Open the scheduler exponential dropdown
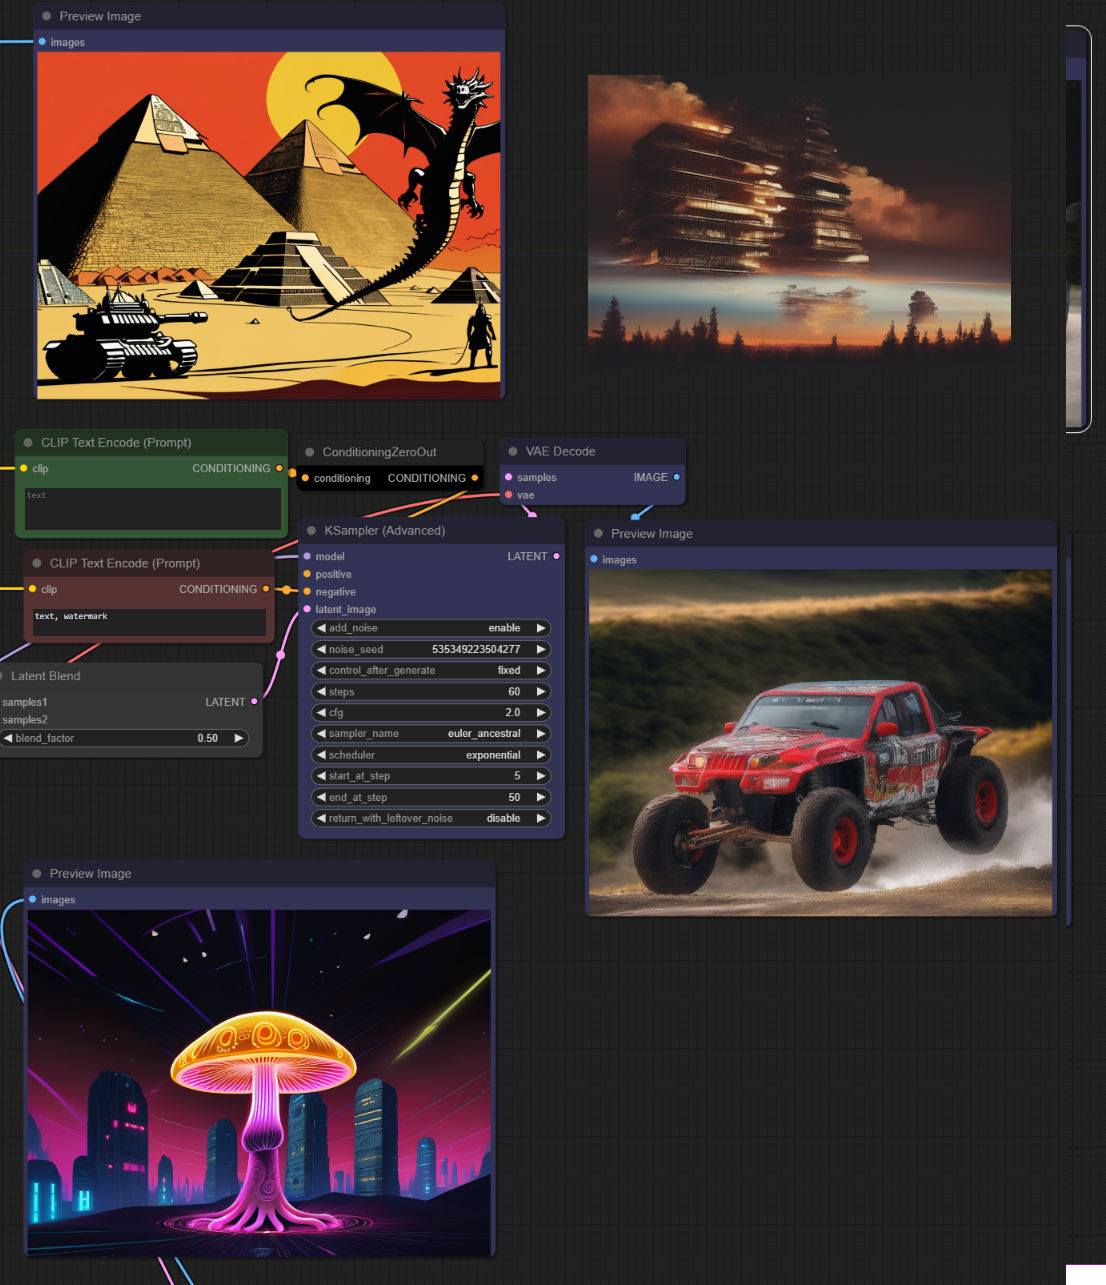This screenshot has height=1285, width=1106. pos(431,755)
